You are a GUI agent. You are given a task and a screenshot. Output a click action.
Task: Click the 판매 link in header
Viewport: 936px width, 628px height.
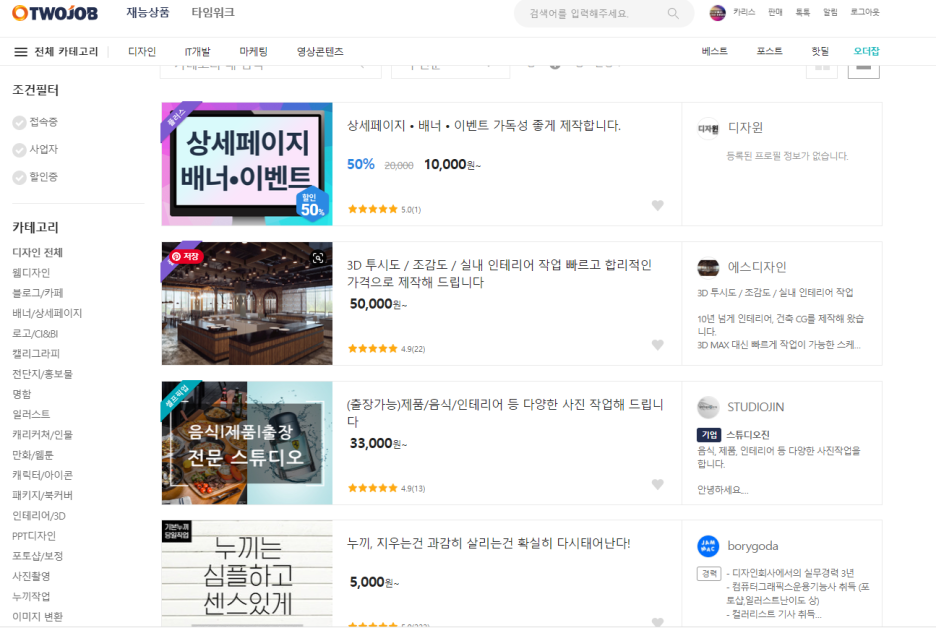coord(775,12)
